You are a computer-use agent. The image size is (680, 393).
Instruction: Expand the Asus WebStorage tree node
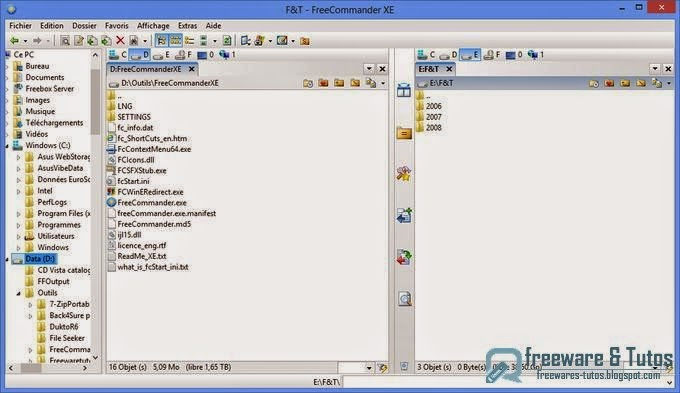point(18,157)
